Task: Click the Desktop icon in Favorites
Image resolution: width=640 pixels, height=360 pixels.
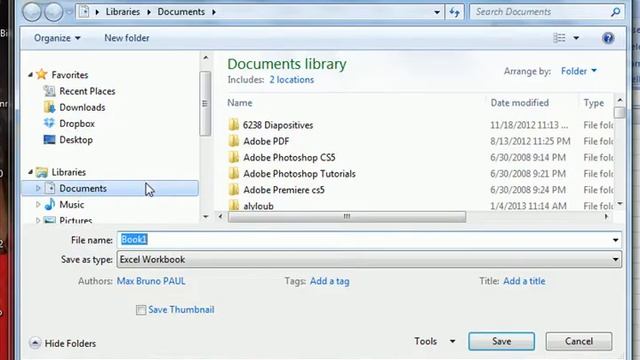Action: tap(49, 140)
